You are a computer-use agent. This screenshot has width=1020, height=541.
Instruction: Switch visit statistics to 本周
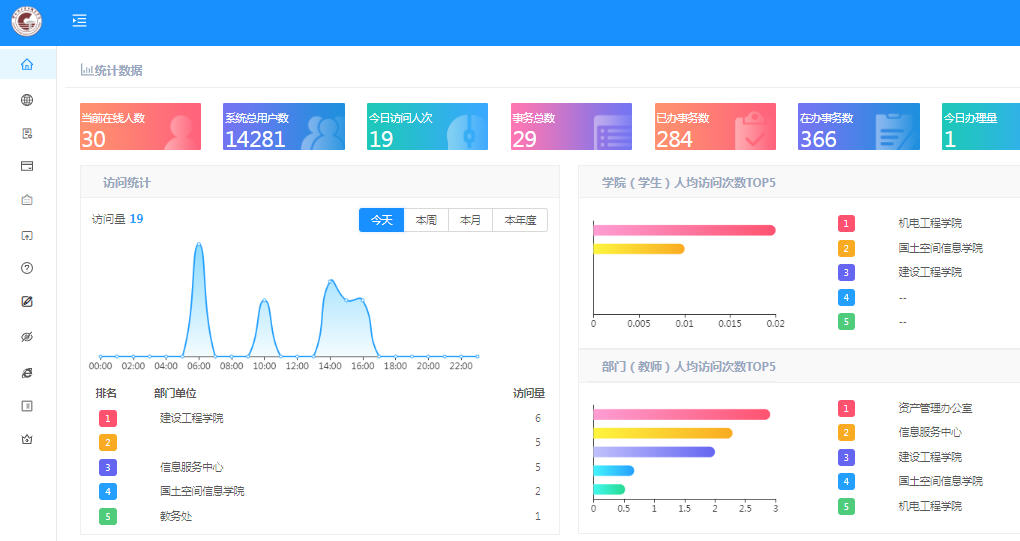coord(426,220)
